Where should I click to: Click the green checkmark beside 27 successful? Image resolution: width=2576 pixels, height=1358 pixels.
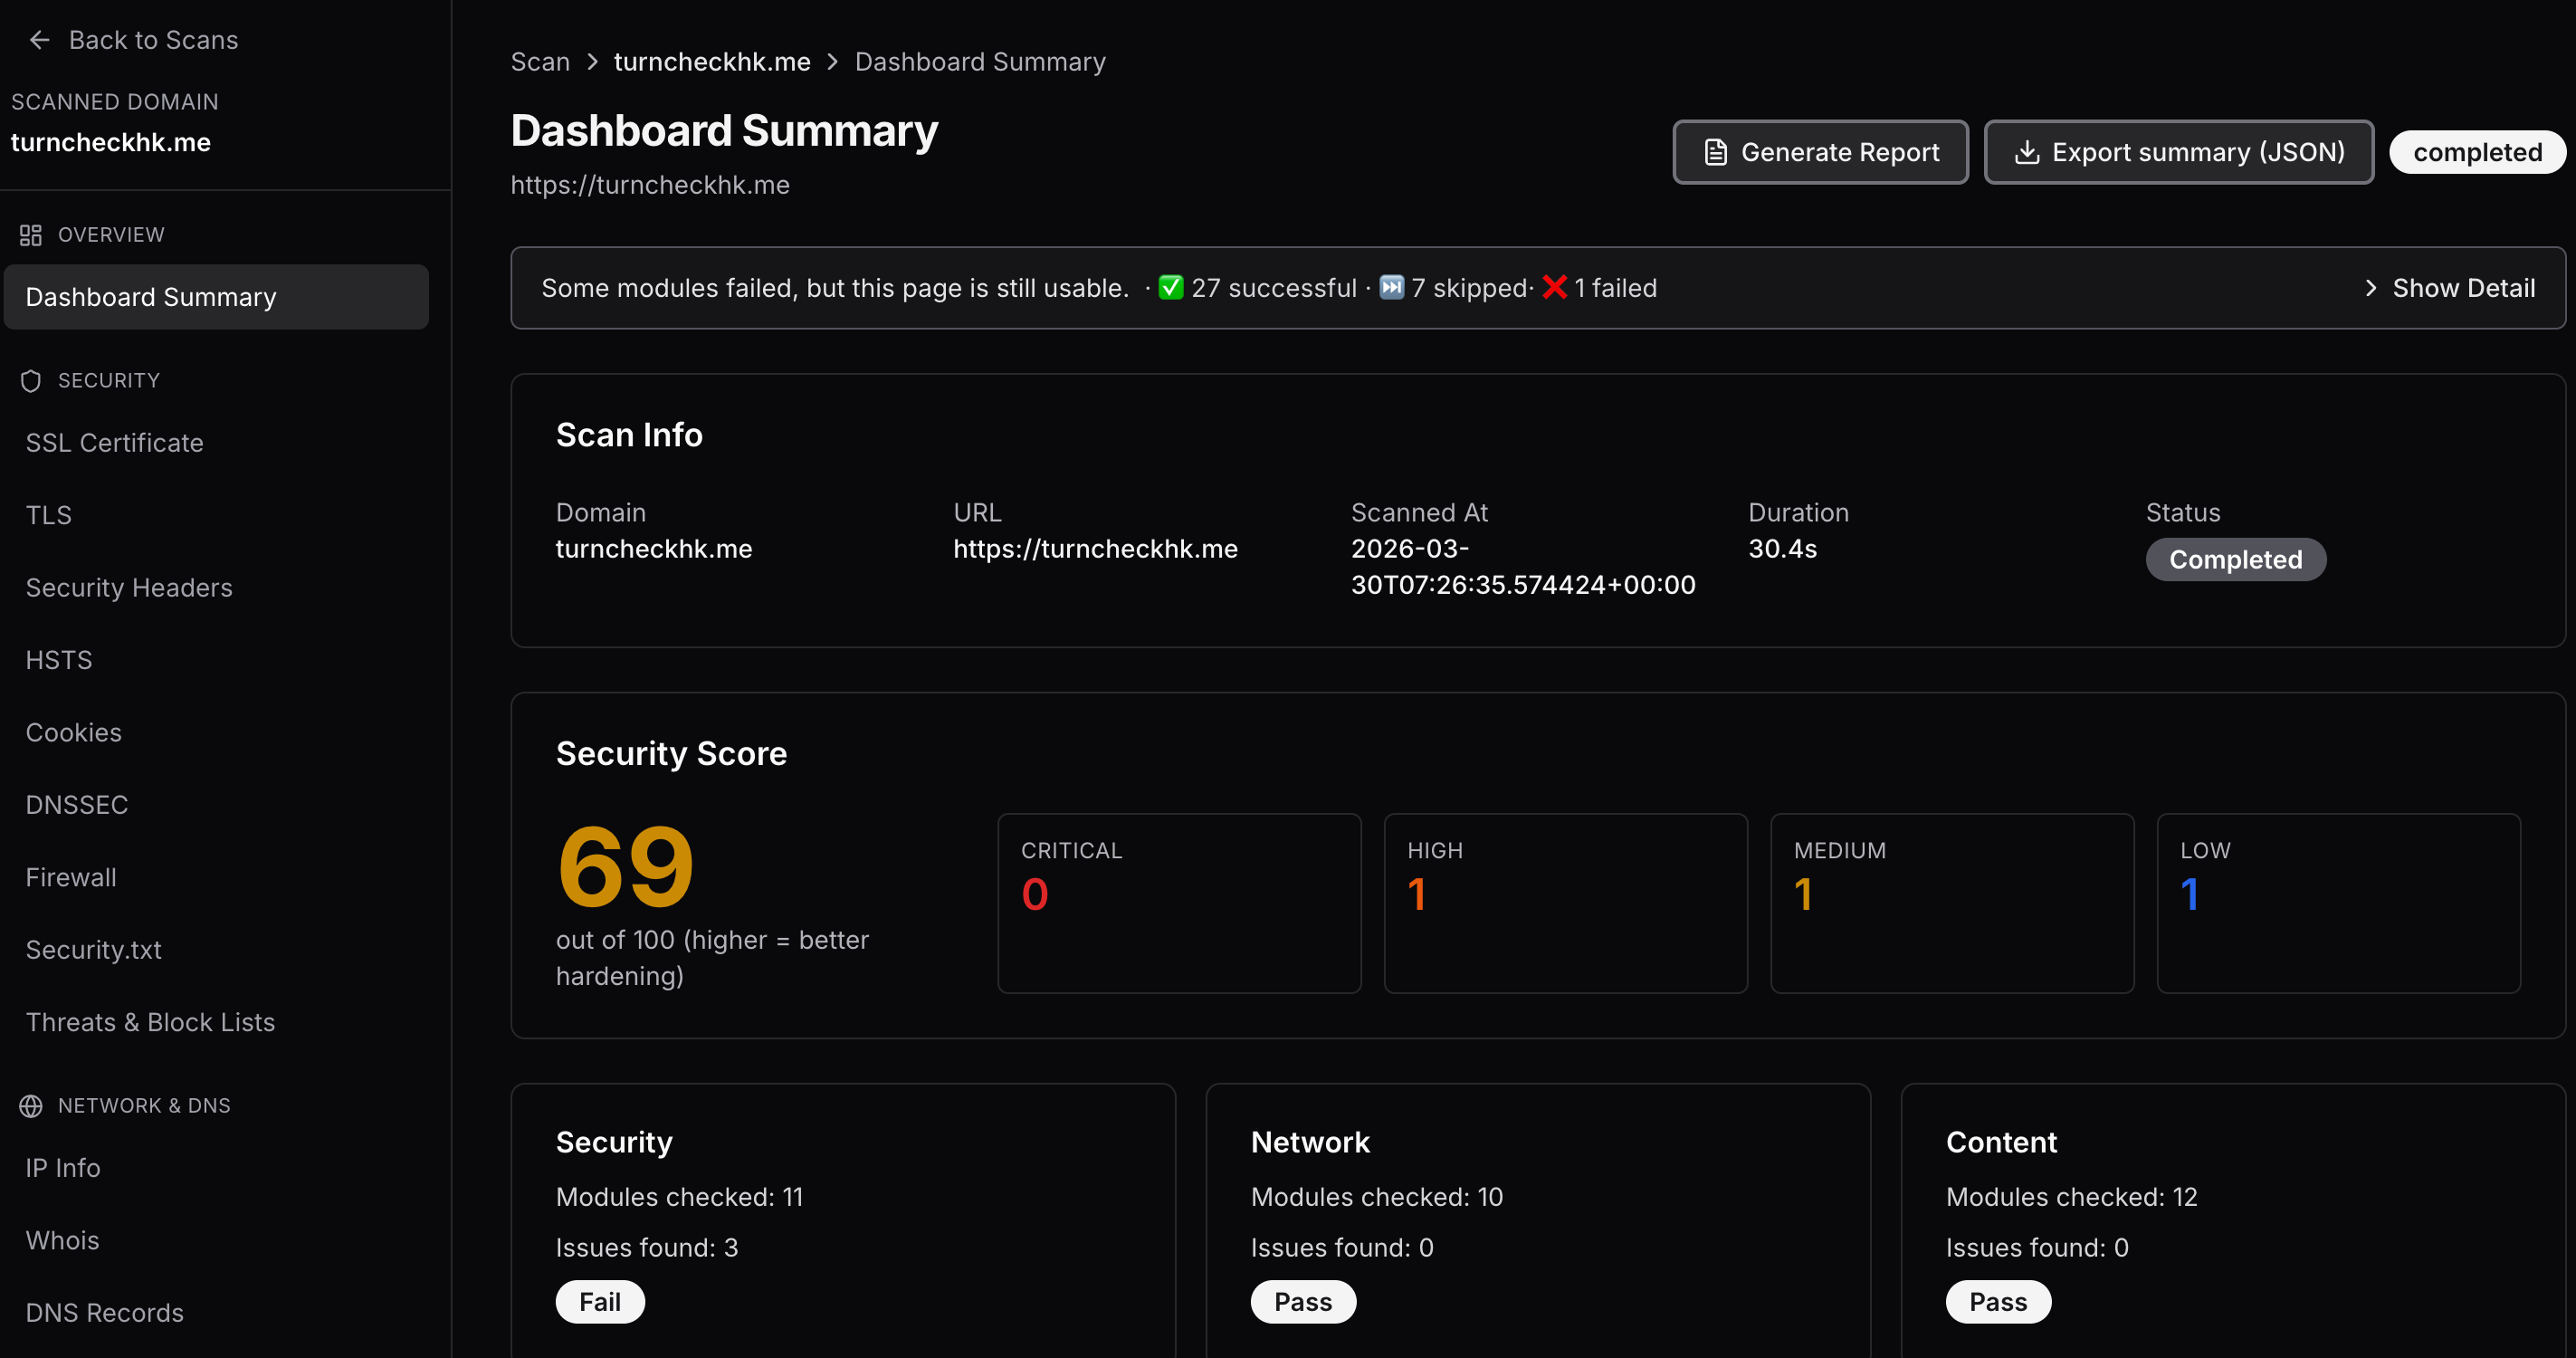point(1171,287)
